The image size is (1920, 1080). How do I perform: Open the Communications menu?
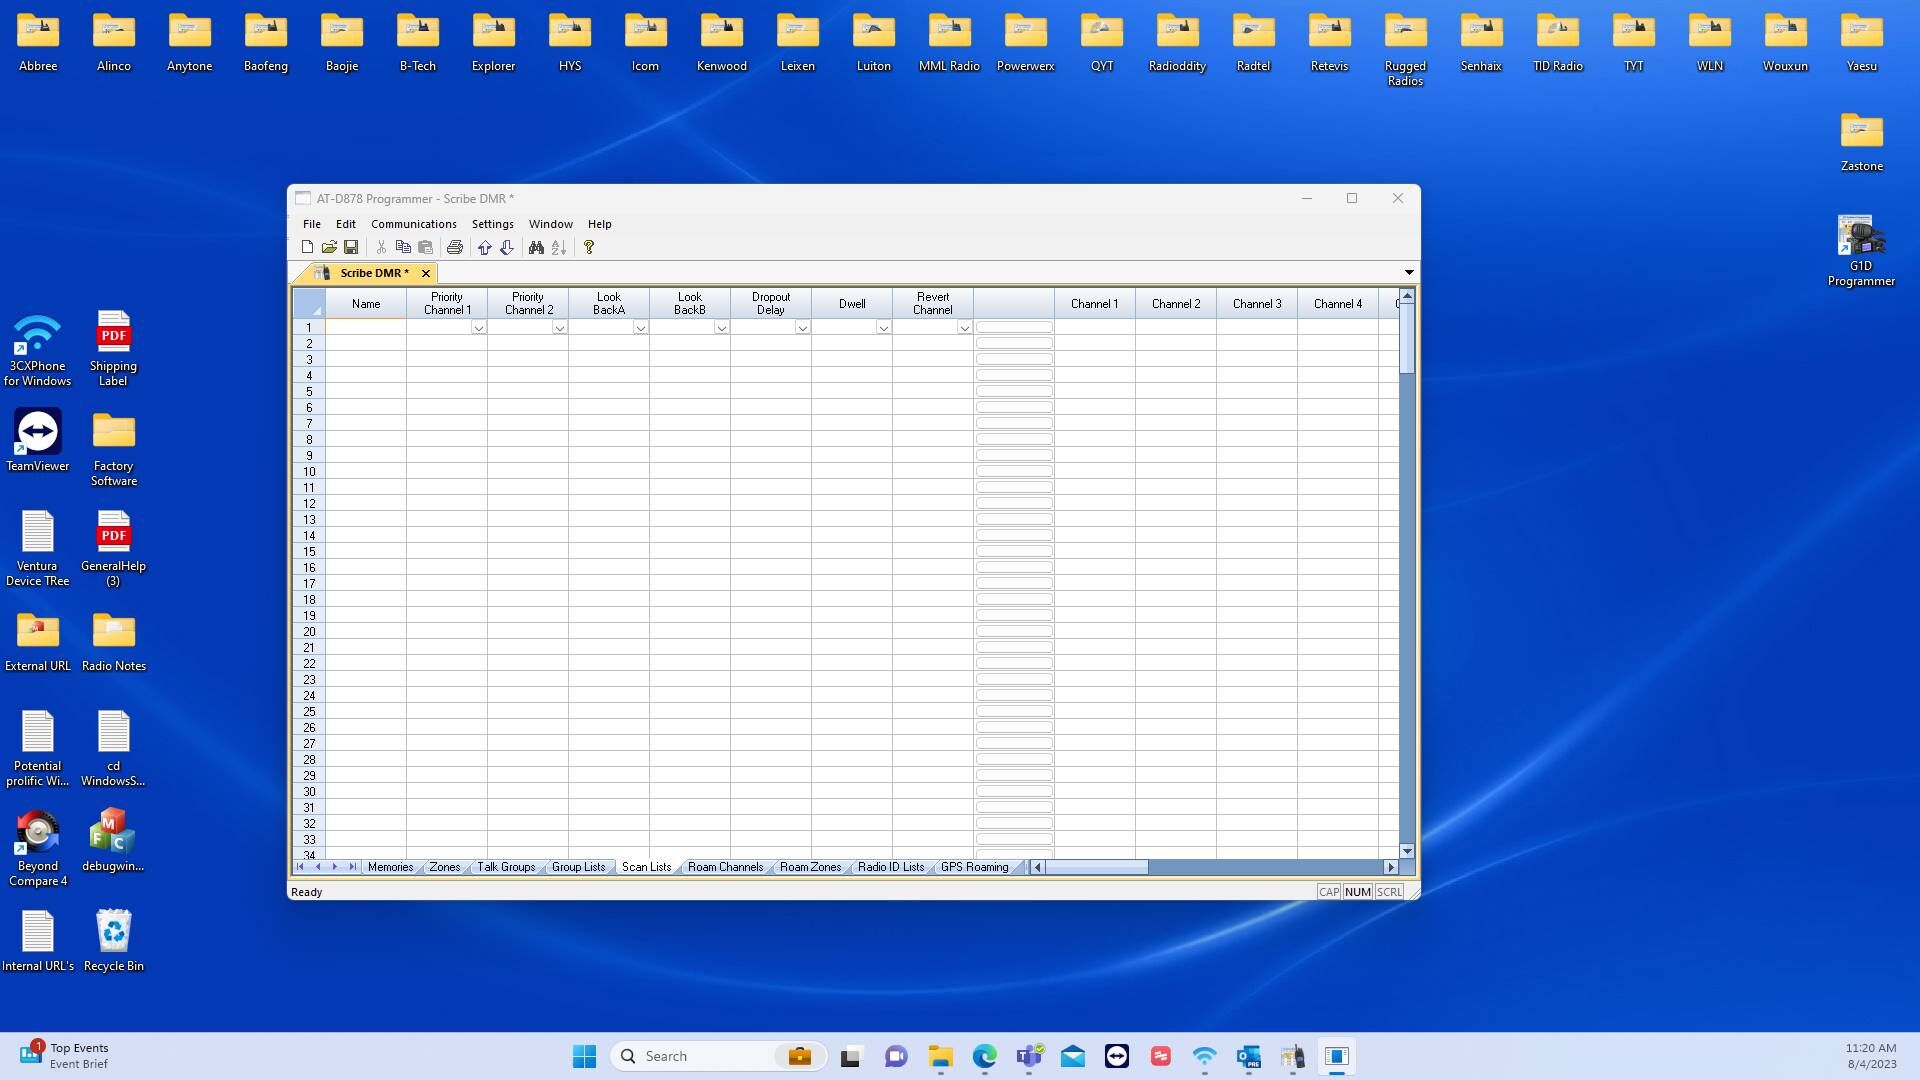click(414, 224)
